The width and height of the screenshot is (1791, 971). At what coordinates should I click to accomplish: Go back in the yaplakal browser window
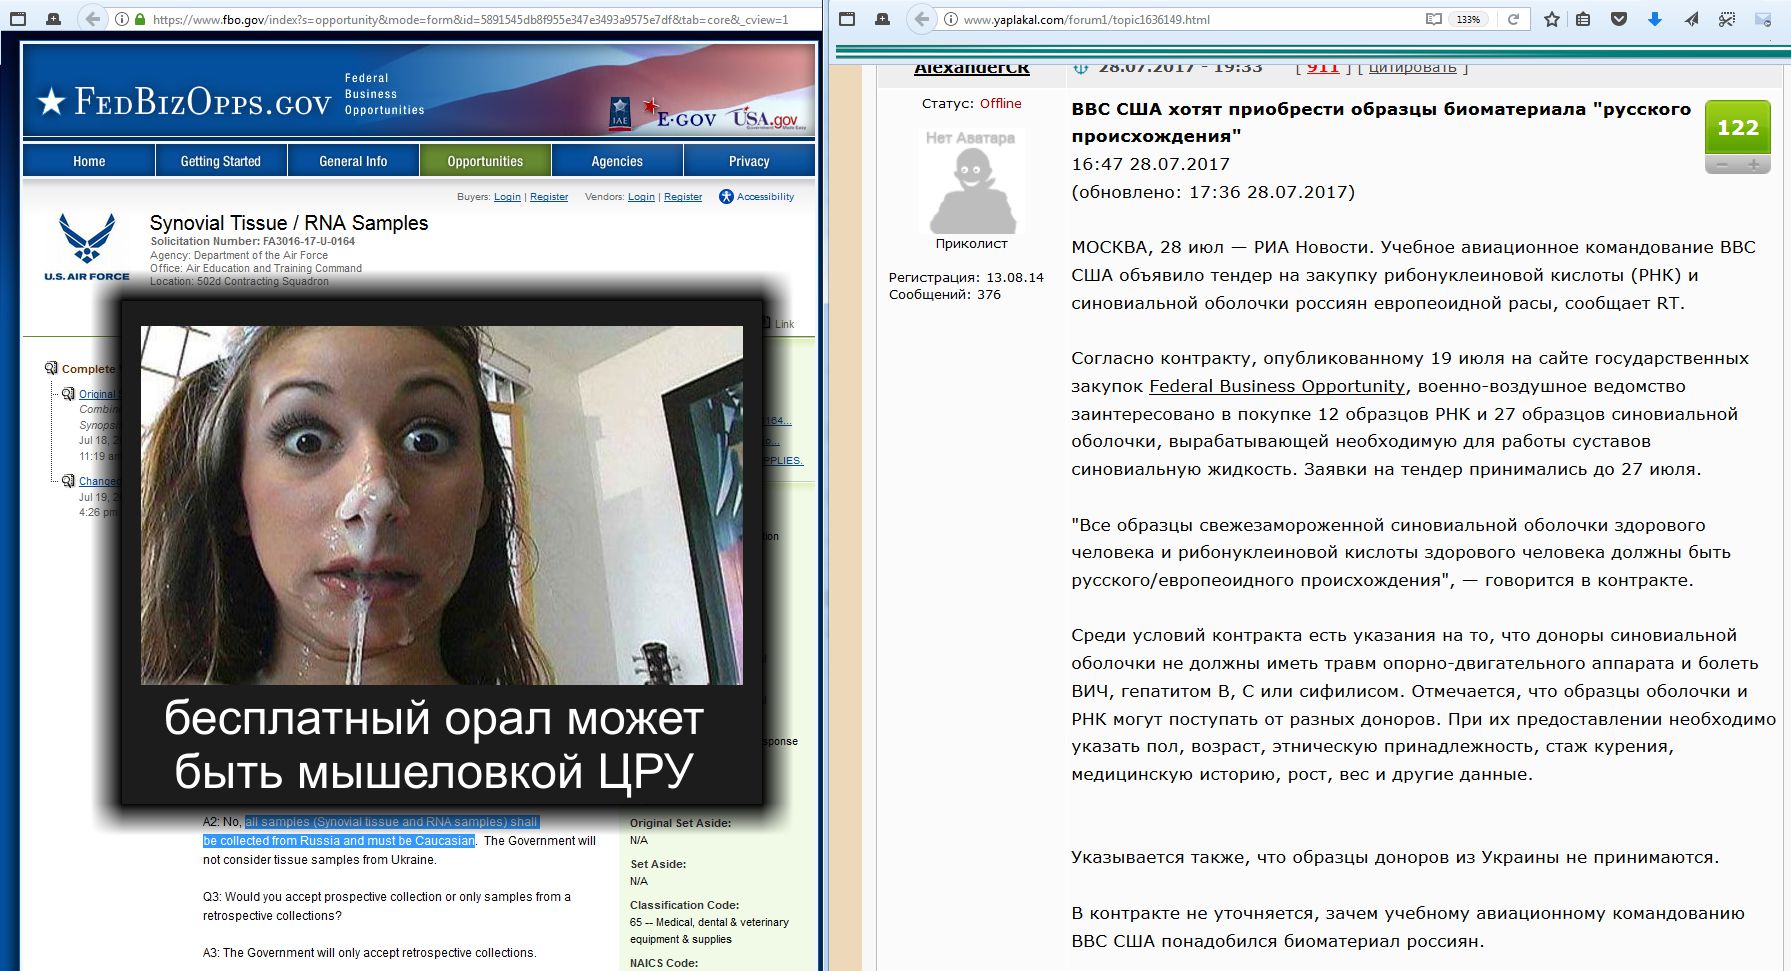[x=922, y=19]
